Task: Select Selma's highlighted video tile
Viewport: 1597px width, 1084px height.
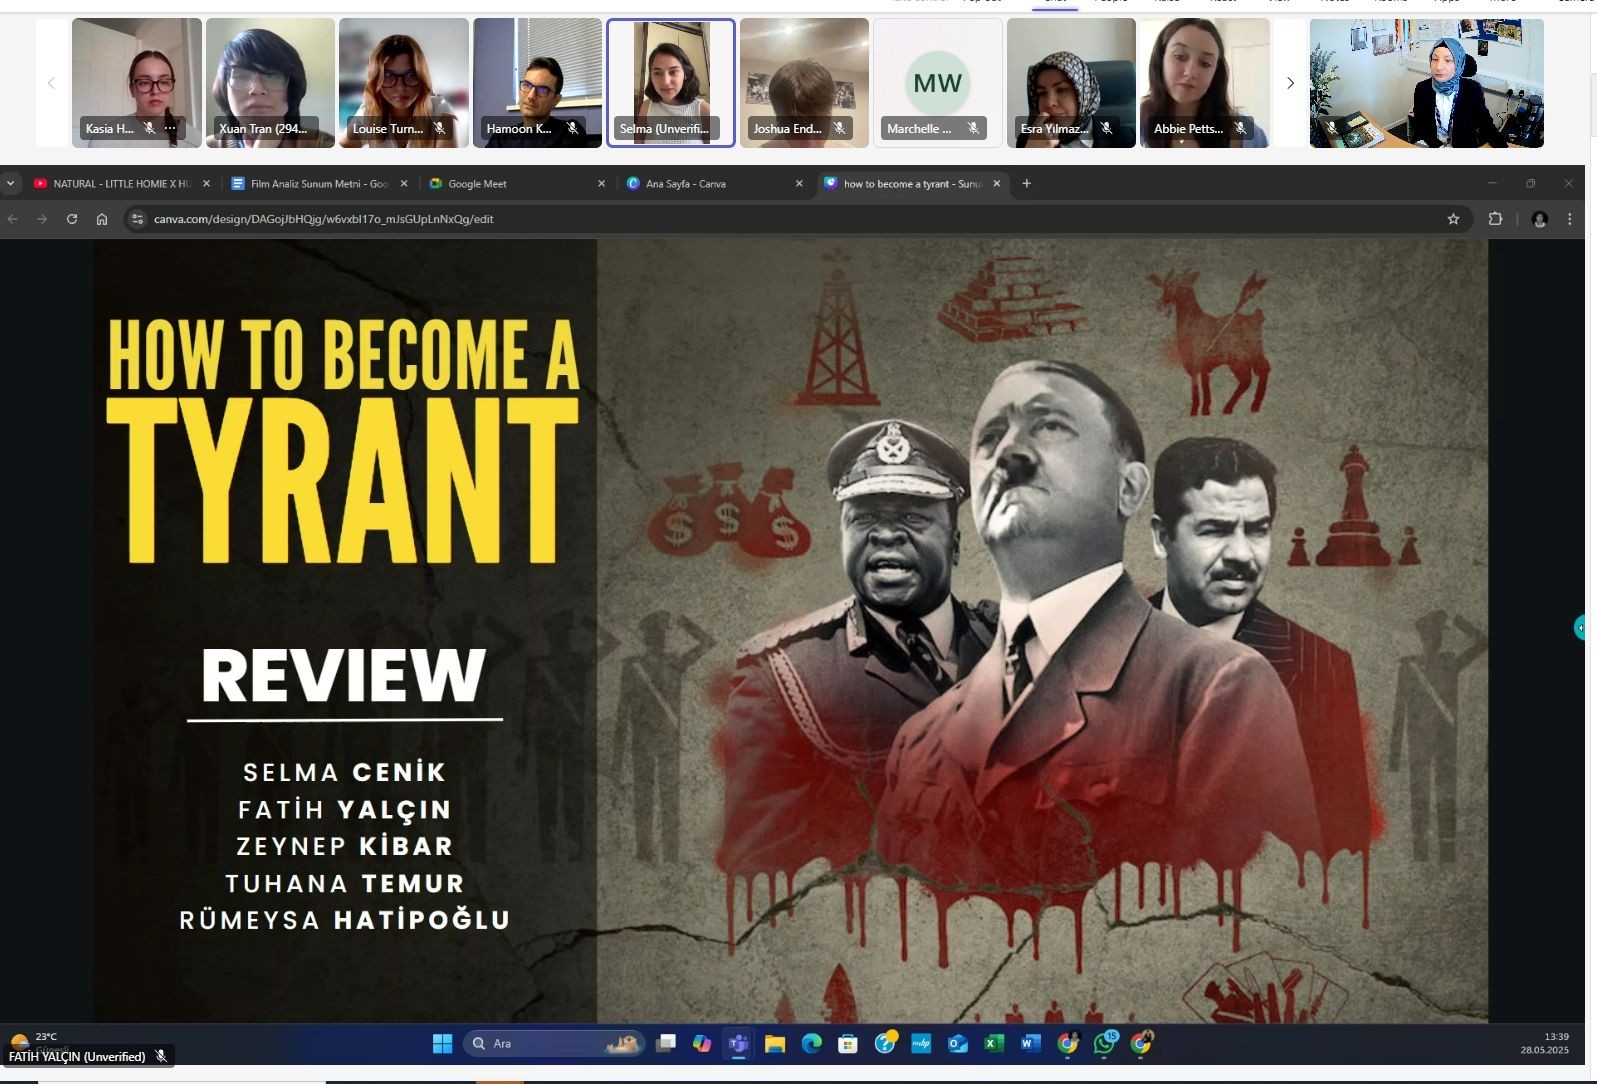Action: tap(671, 83)
